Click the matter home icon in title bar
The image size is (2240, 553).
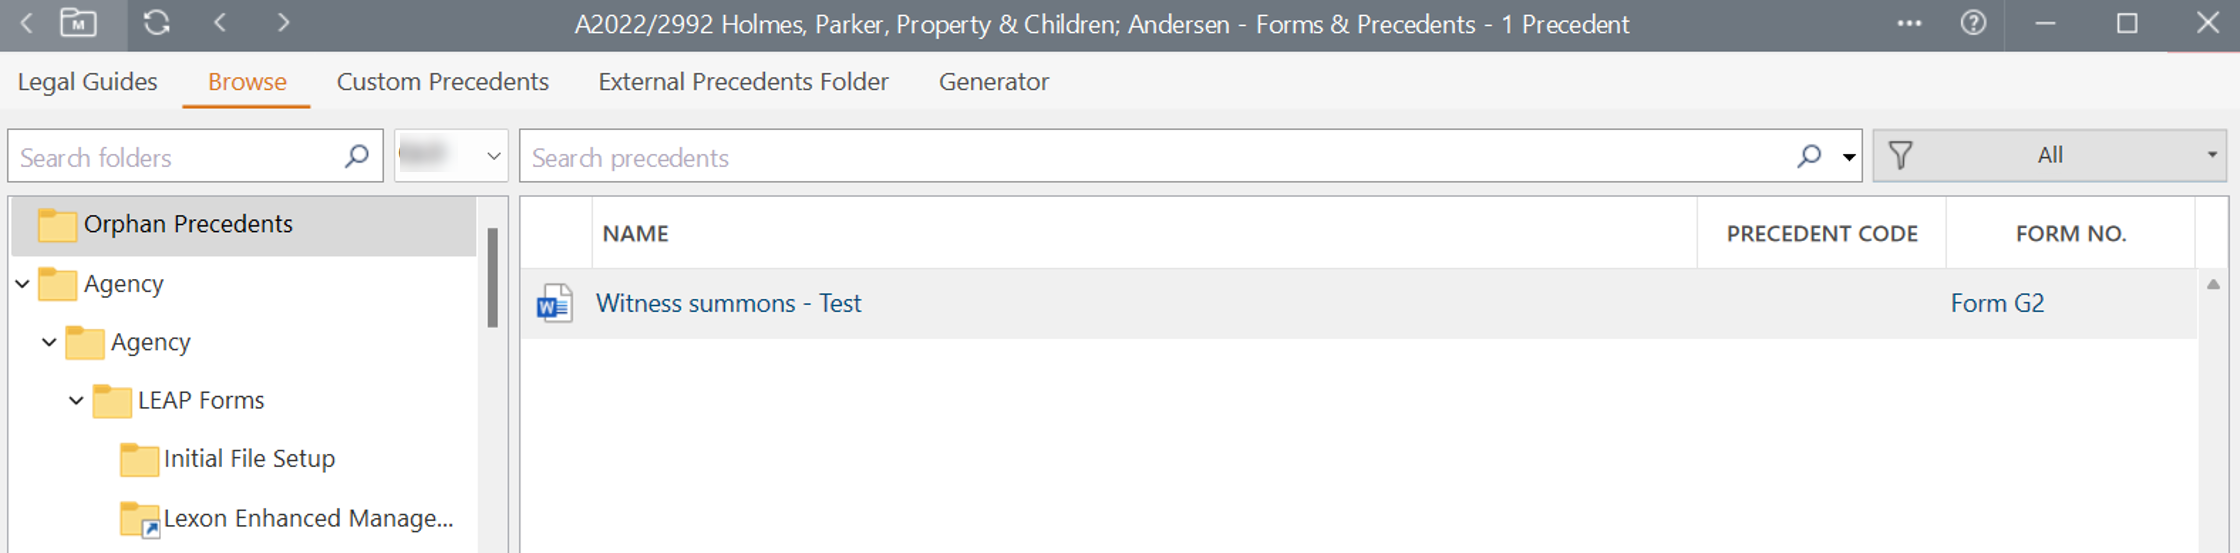[78, 23]
